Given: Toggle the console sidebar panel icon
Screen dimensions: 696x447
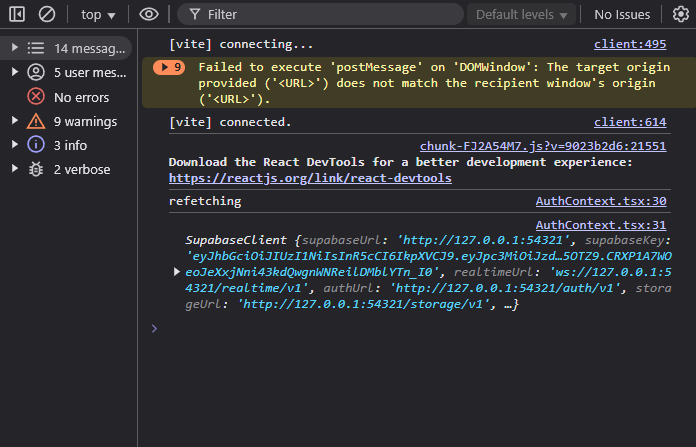Looking at the screenshot, I should click(17, 14).
